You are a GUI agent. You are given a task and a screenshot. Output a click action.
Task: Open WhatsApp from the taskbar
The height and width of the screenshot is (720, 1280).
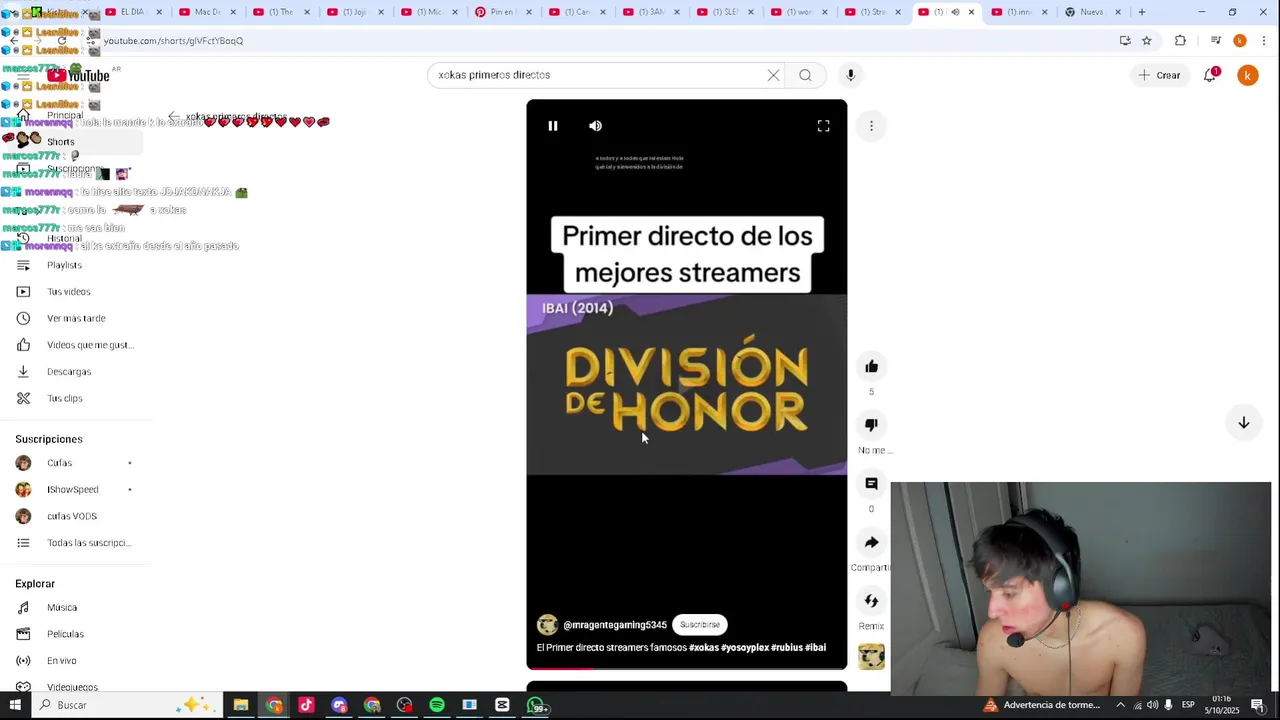pos(537,706)
